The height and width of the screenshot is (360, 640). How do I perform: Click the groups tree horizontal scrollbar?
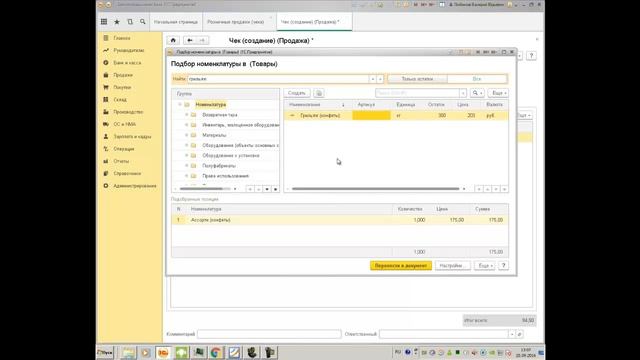[x=205, y=189]
